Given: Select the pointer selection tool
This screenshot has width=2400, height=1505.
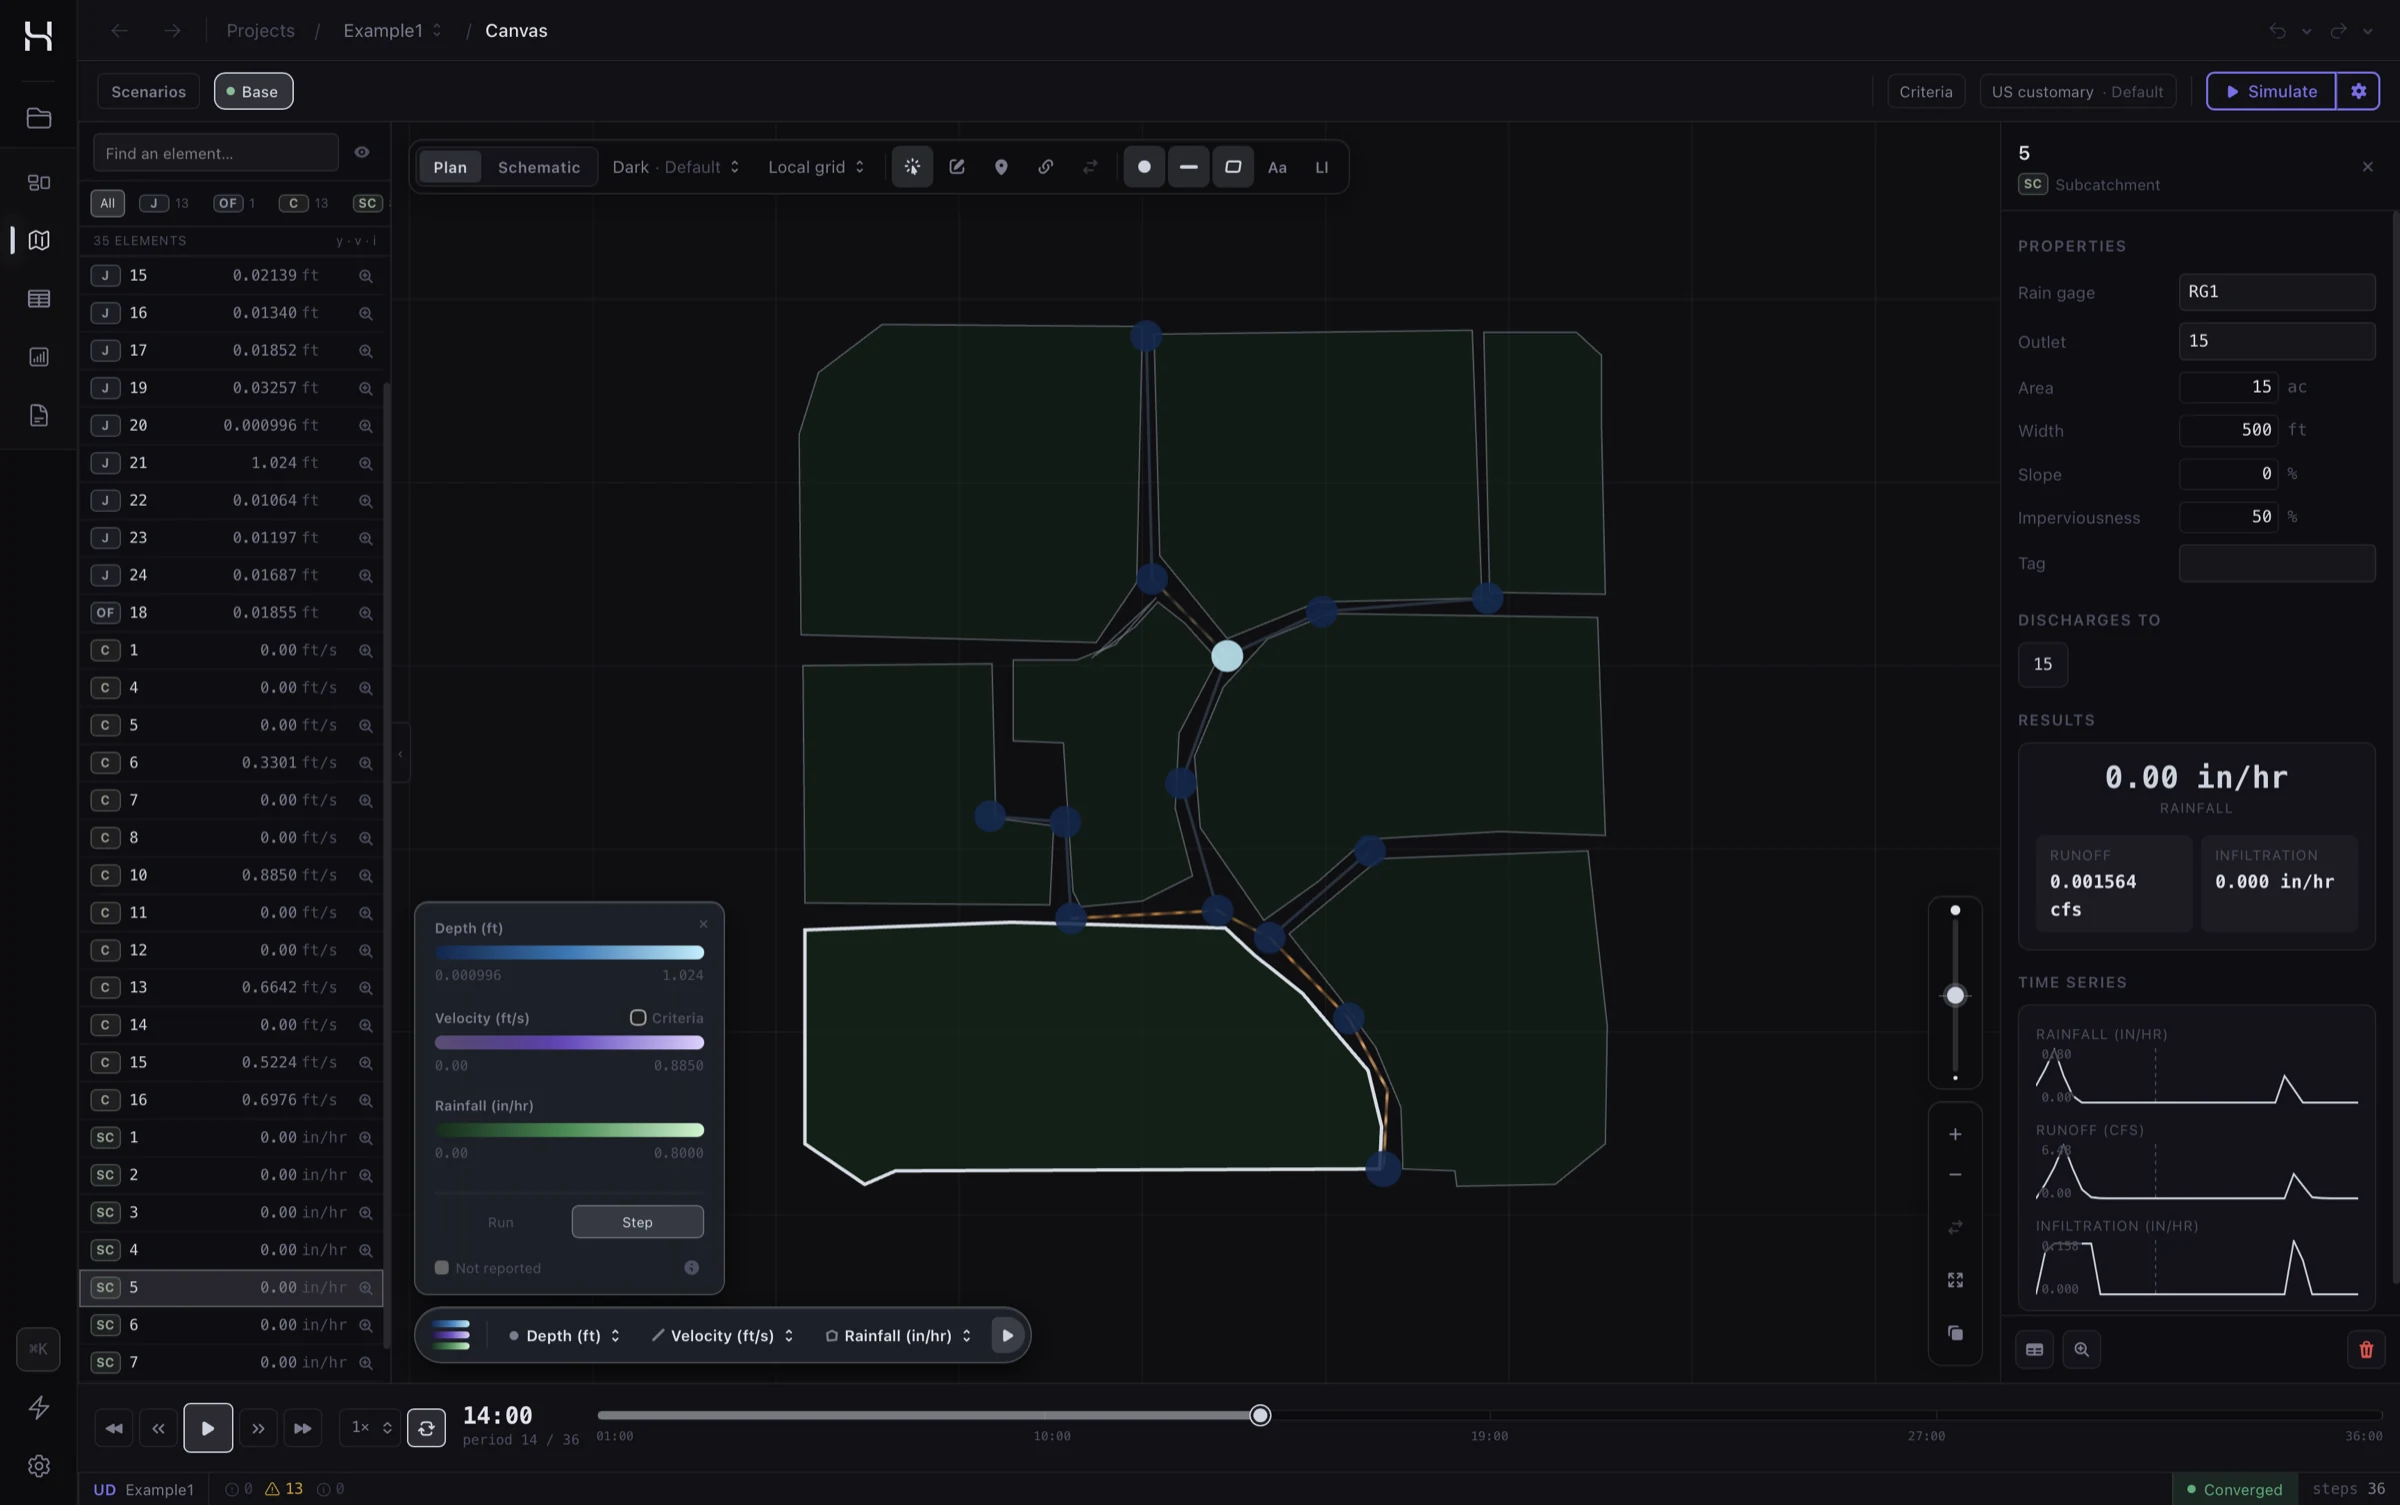Looking at the screenshot, I should click(x=912, y=167).
